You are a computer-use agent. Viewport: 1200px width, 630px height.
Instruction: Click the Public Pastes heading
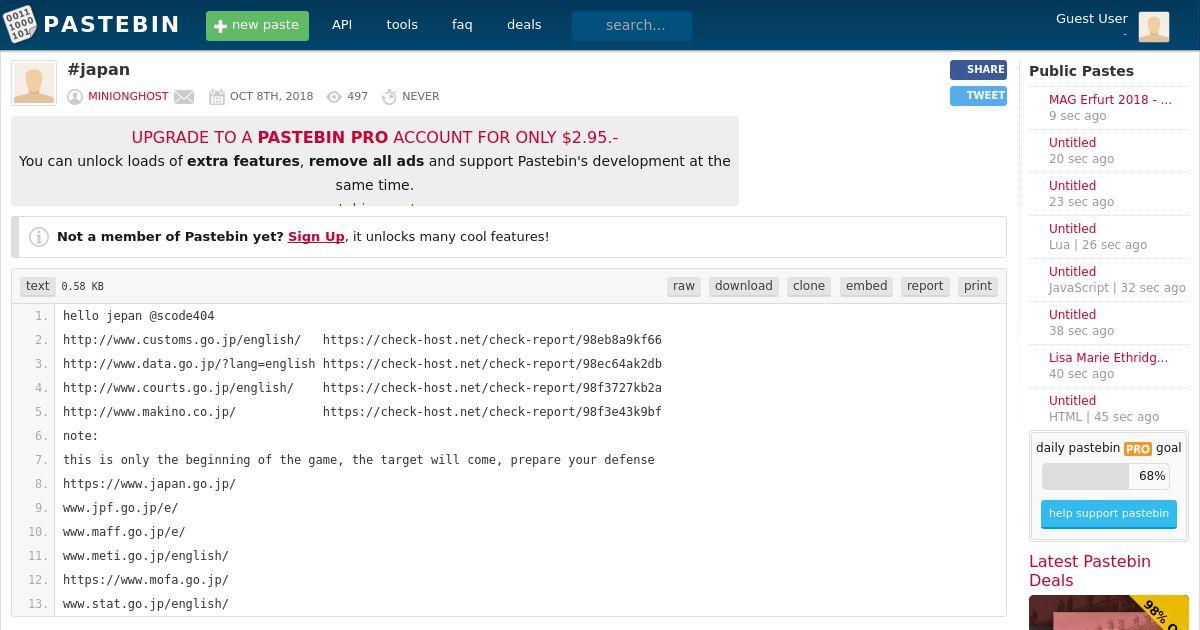[x=1081, y=71]
